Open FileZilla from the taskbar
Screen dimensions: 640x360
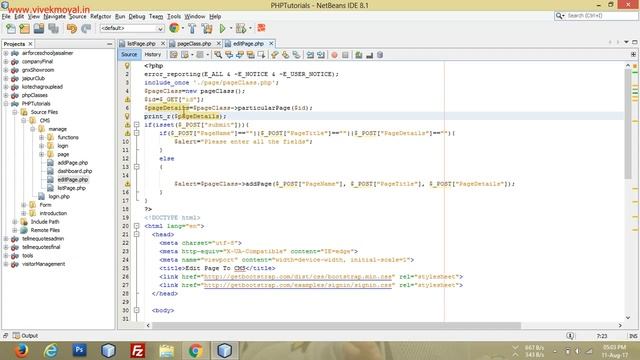[138, 351]
